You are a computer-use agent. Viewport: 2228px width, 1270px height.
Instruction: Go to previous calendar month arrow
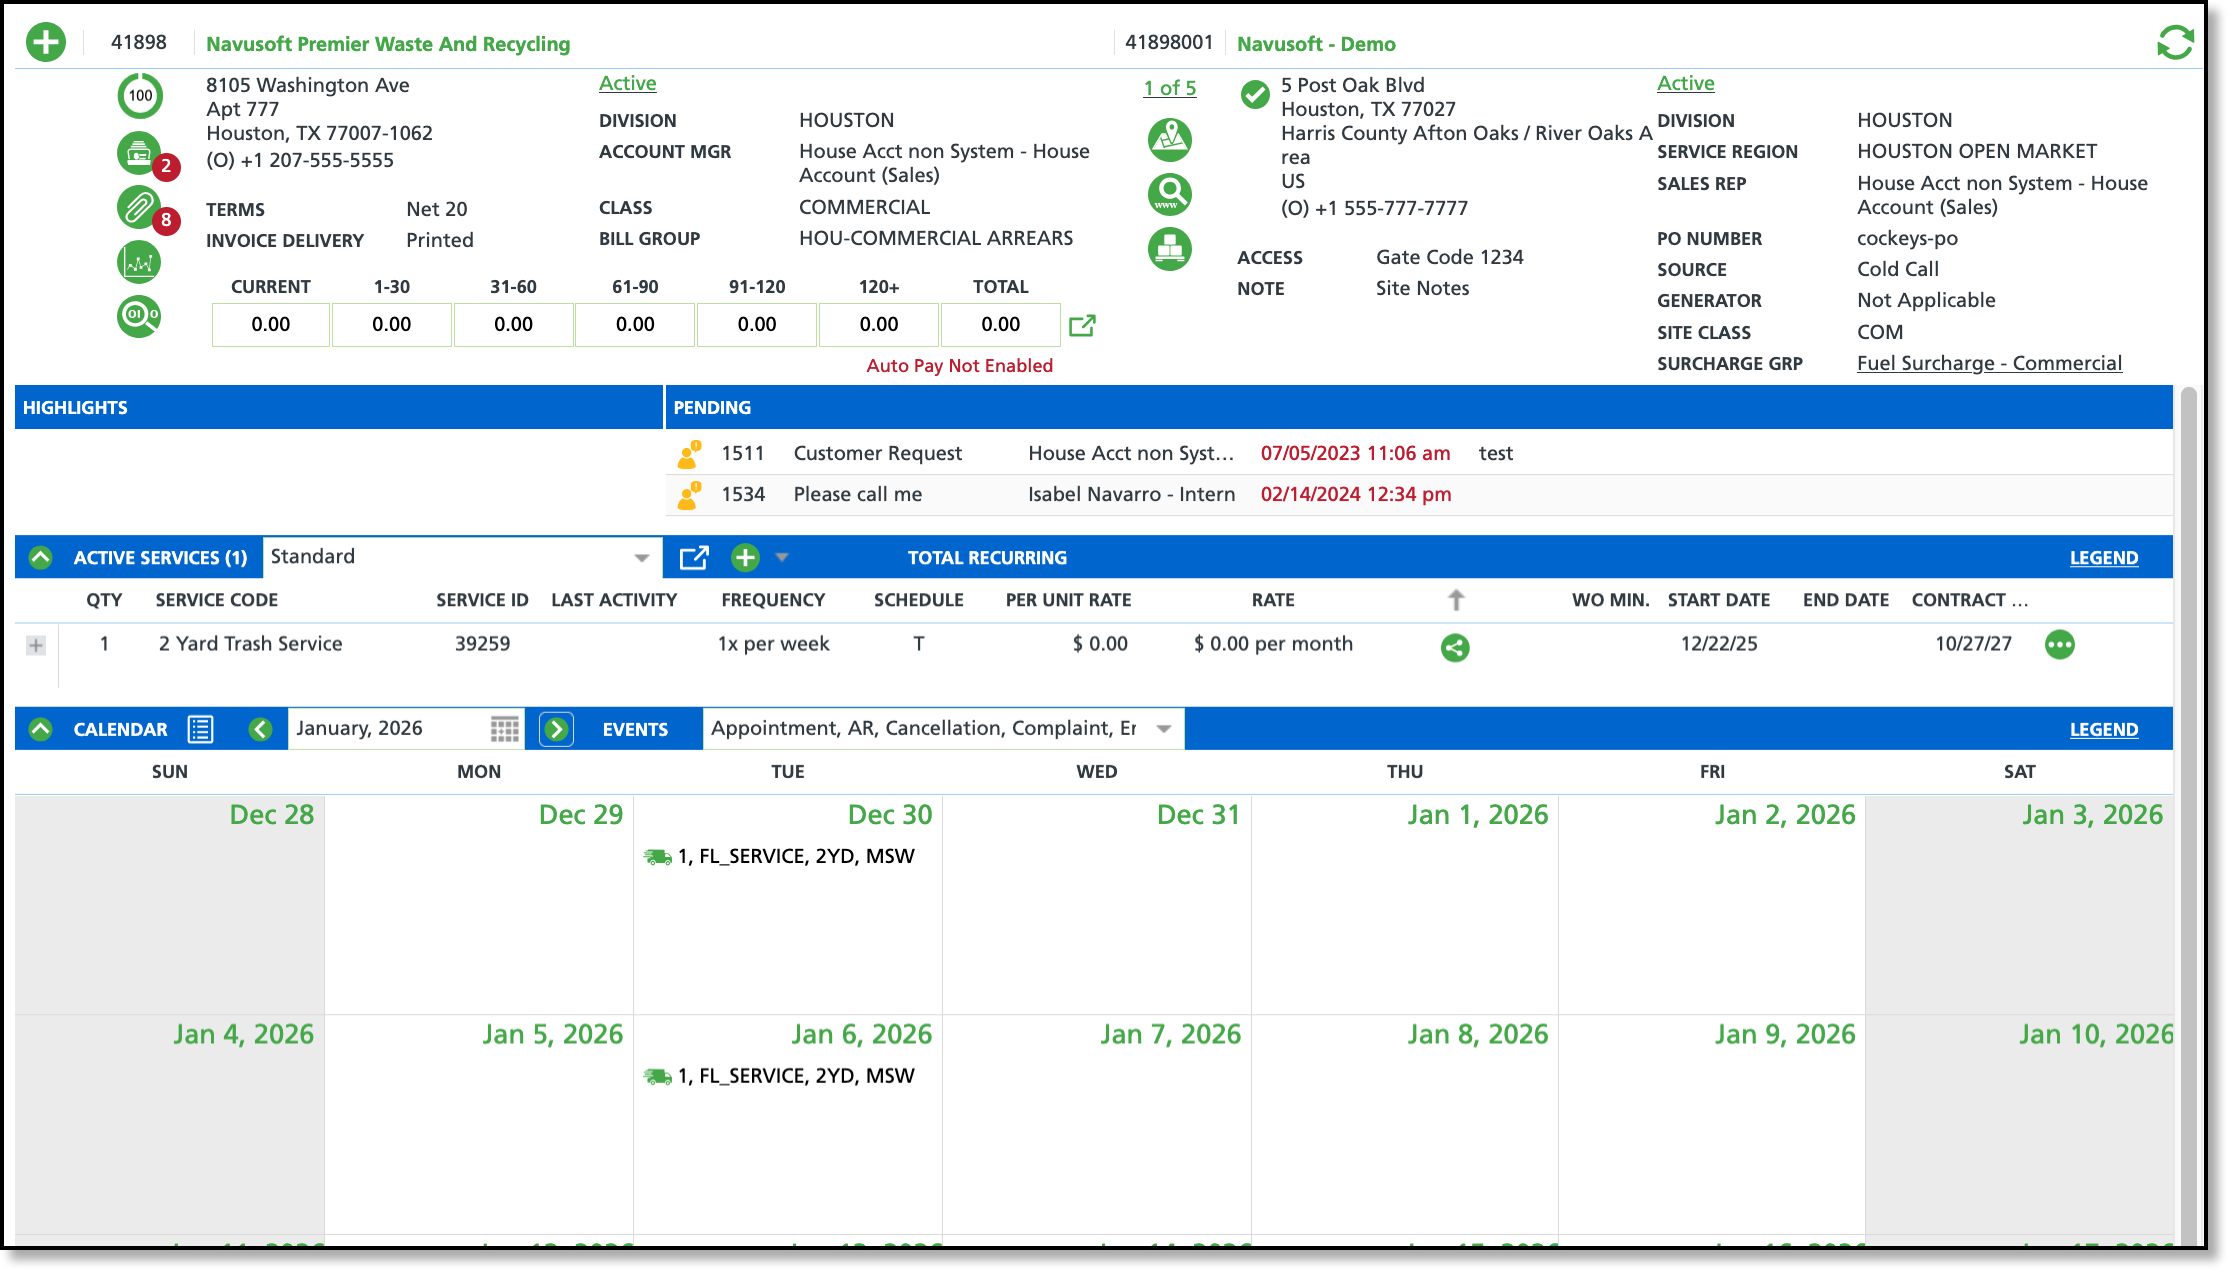coord(260,729)
